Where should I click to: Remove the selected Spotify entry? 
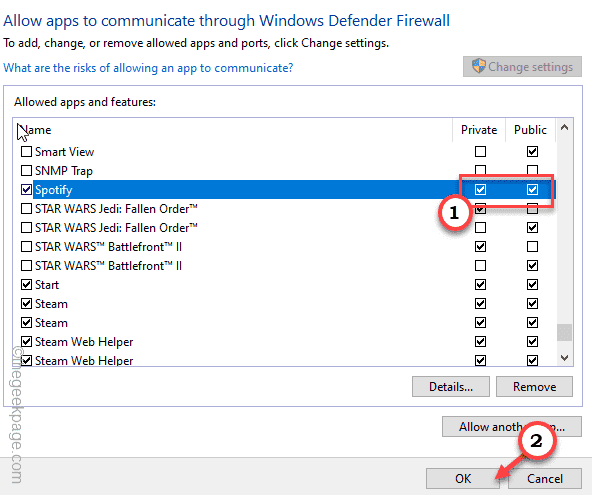click(x=534, y=387)
